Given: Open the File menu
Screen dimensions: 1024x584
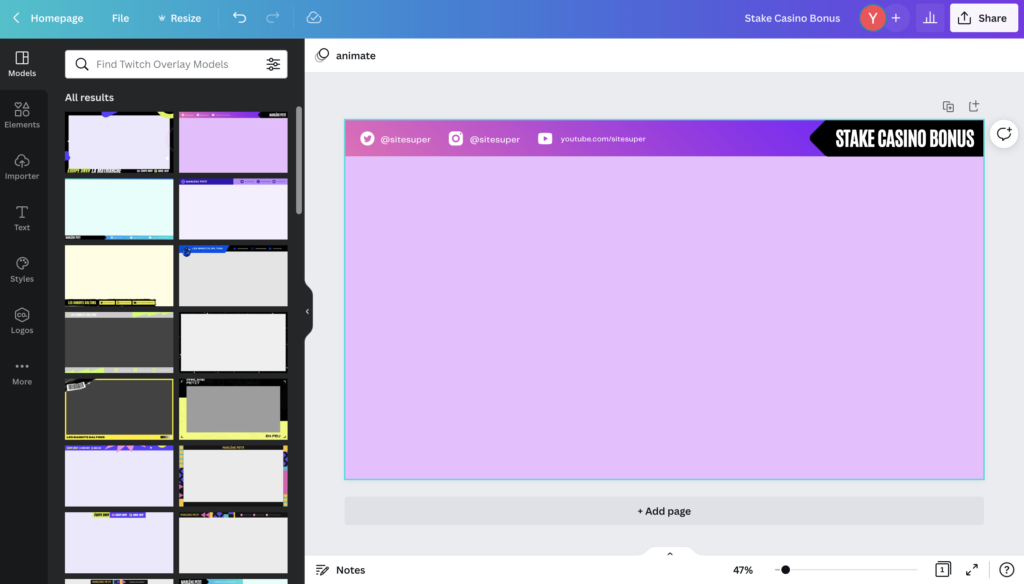Looking at the screenshot, I should click(x=120, y=18).
